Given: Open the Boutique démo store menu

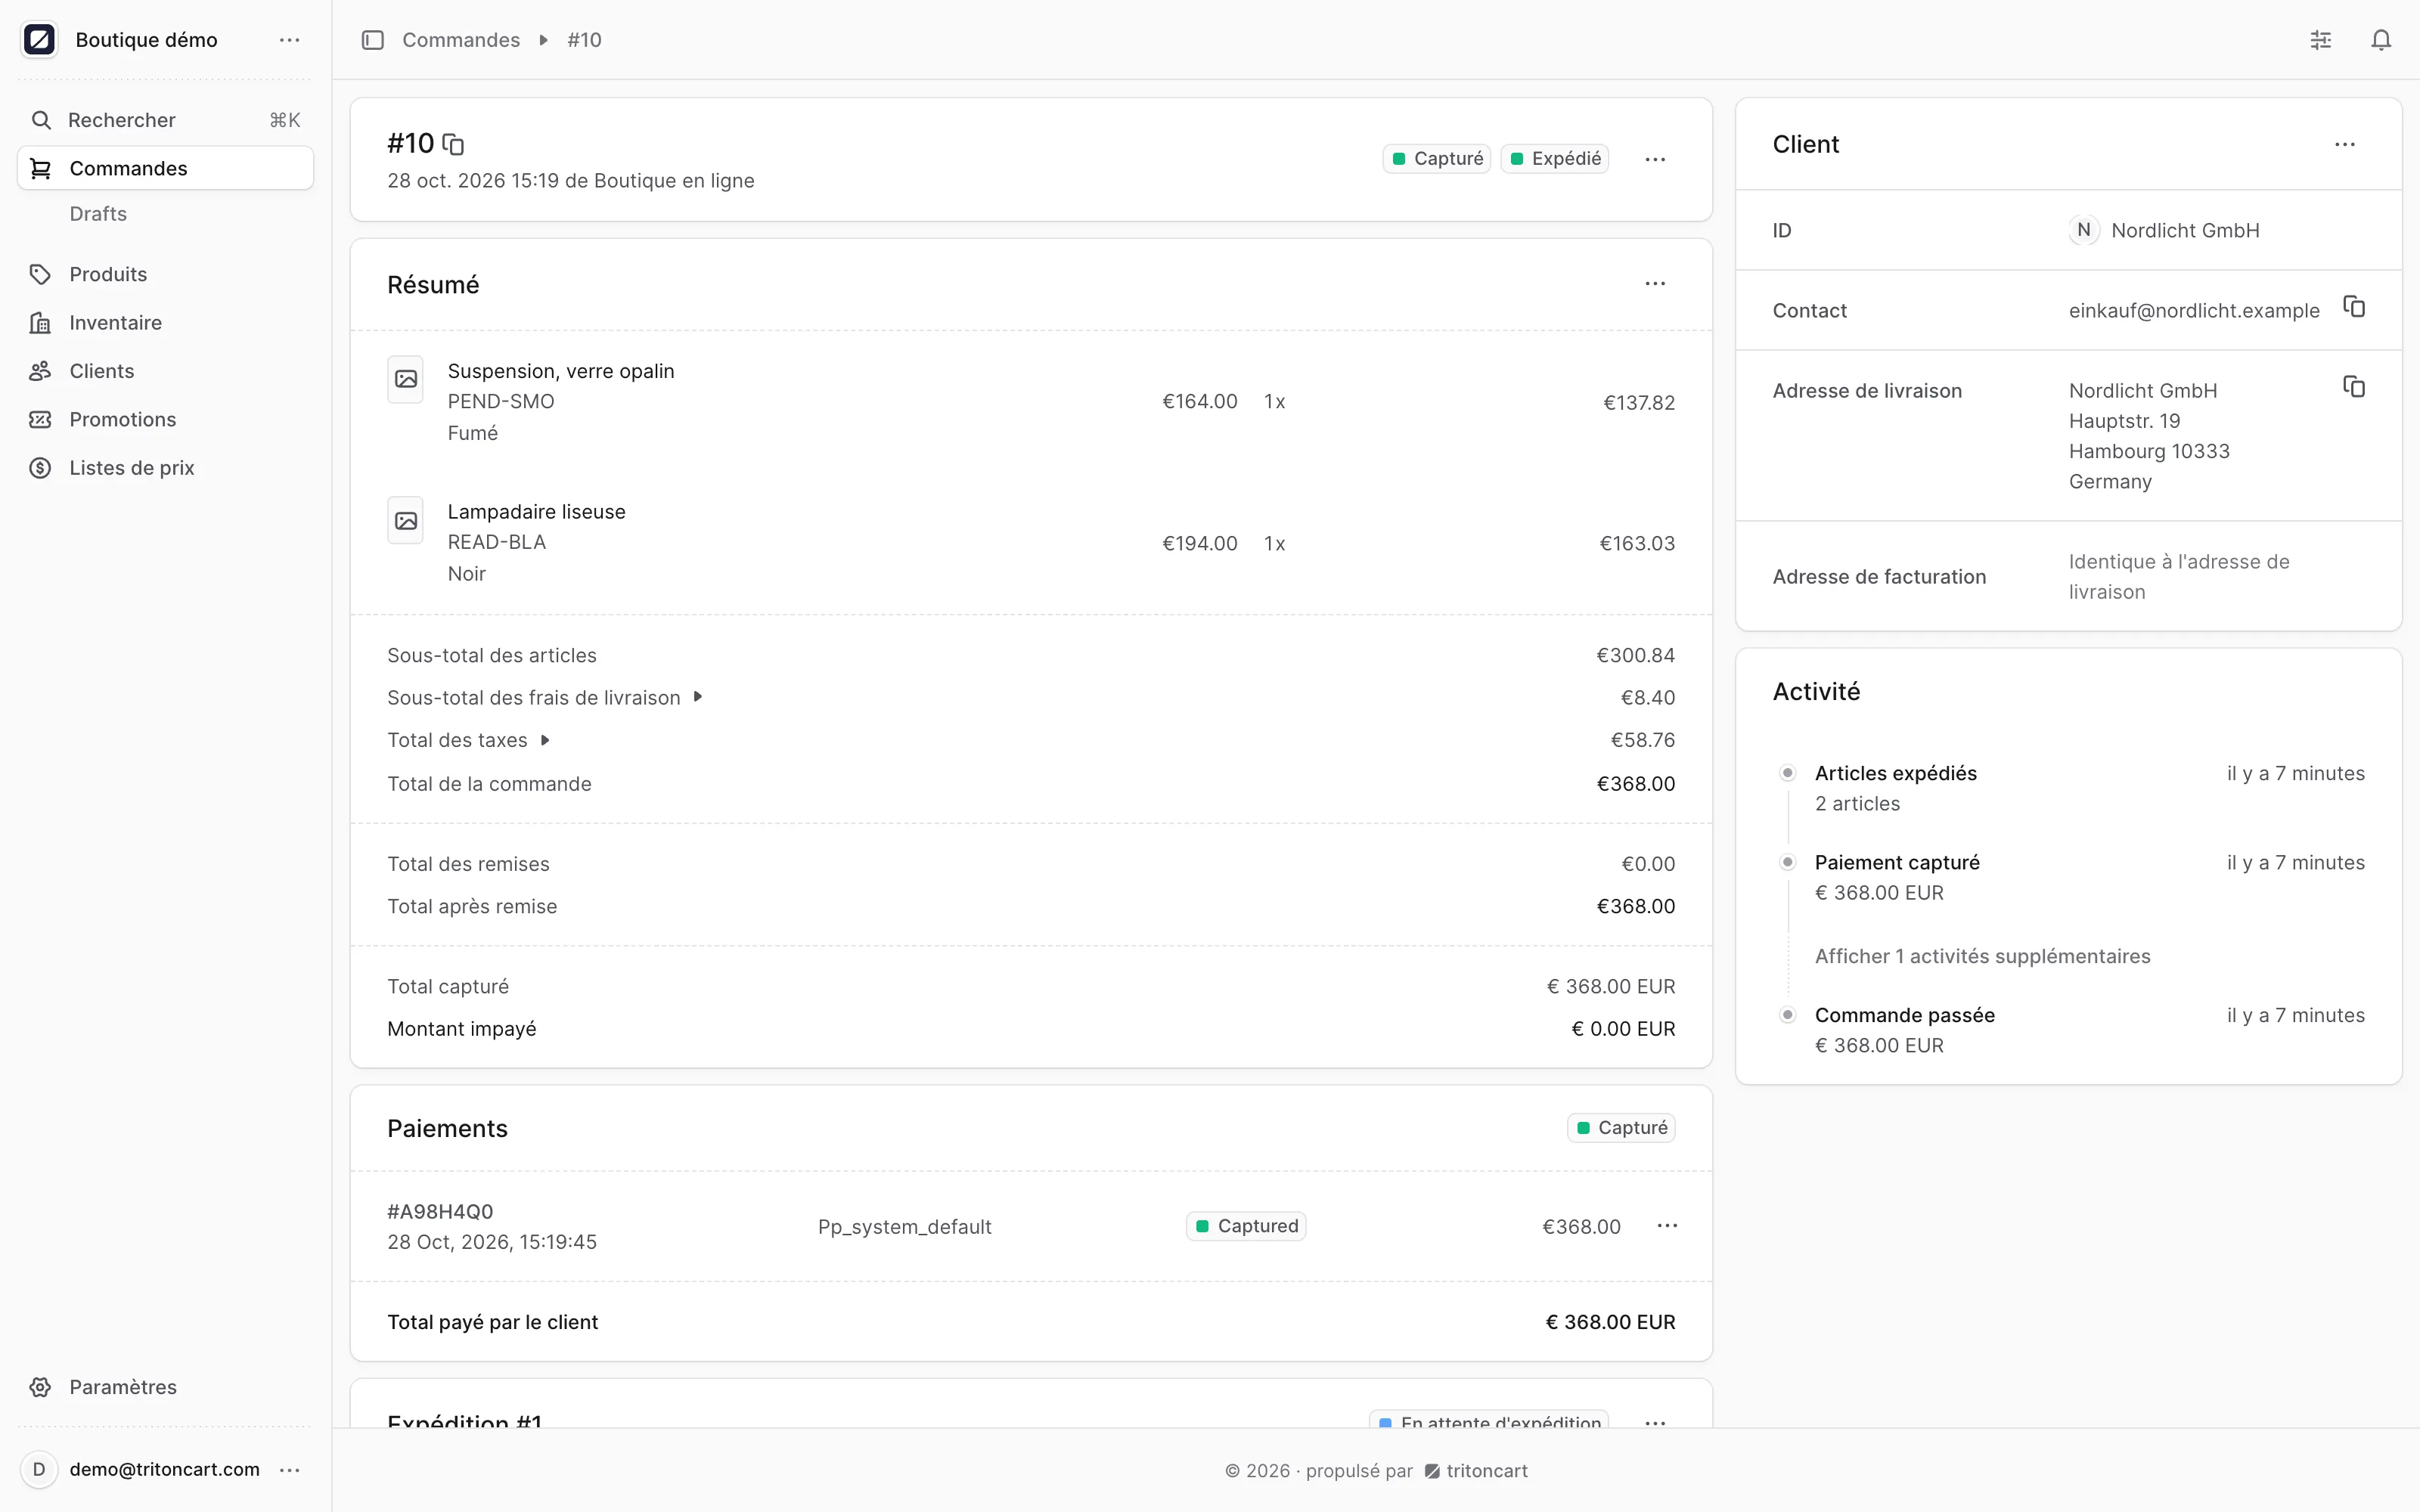Looking at the screenshot, I should pyautogui.click(x=290, y=40).
